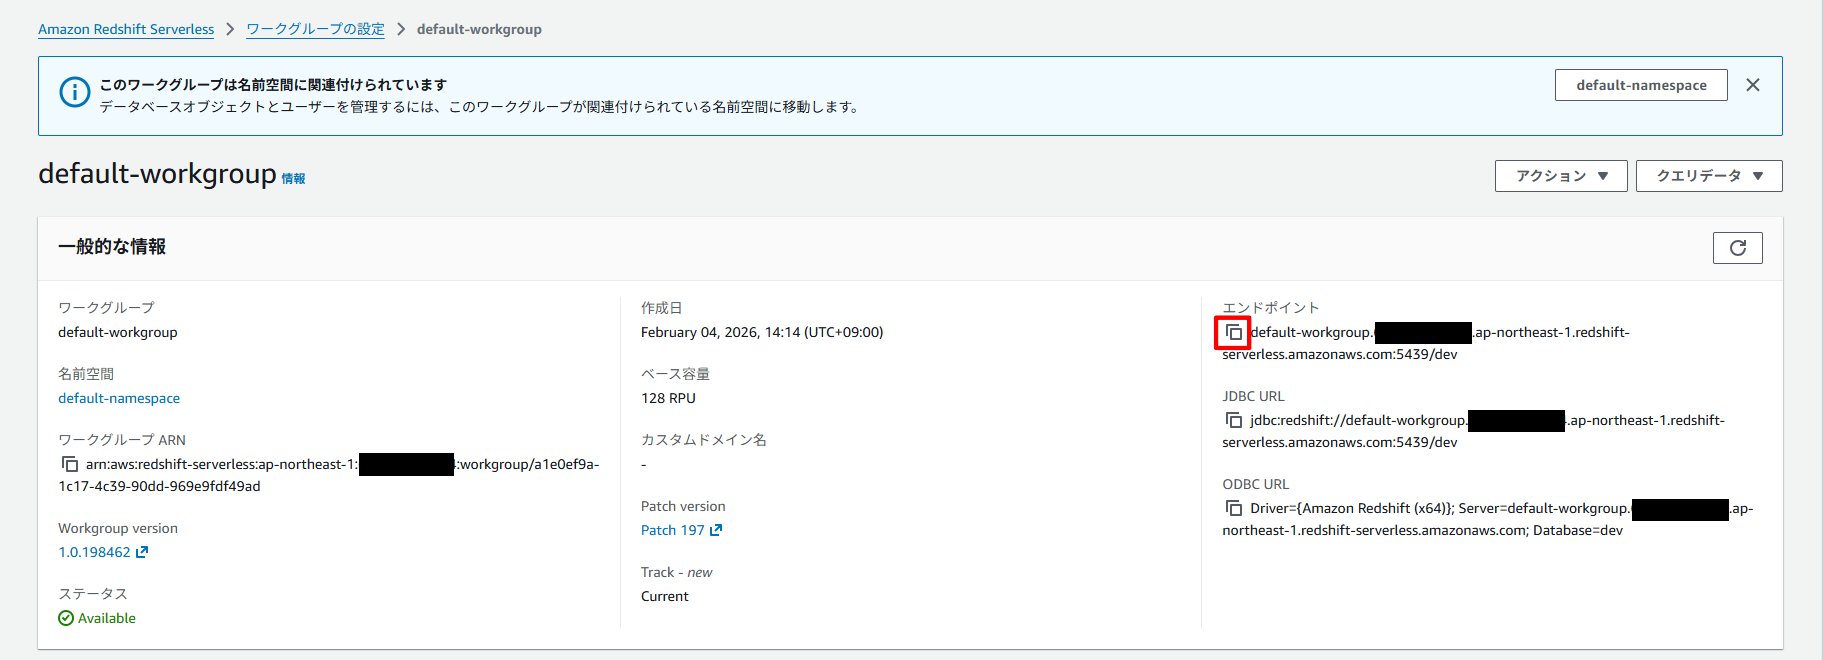Click the Track - new label
The width and height of the screenshot is (1823, 660).
tap(676, 572)
